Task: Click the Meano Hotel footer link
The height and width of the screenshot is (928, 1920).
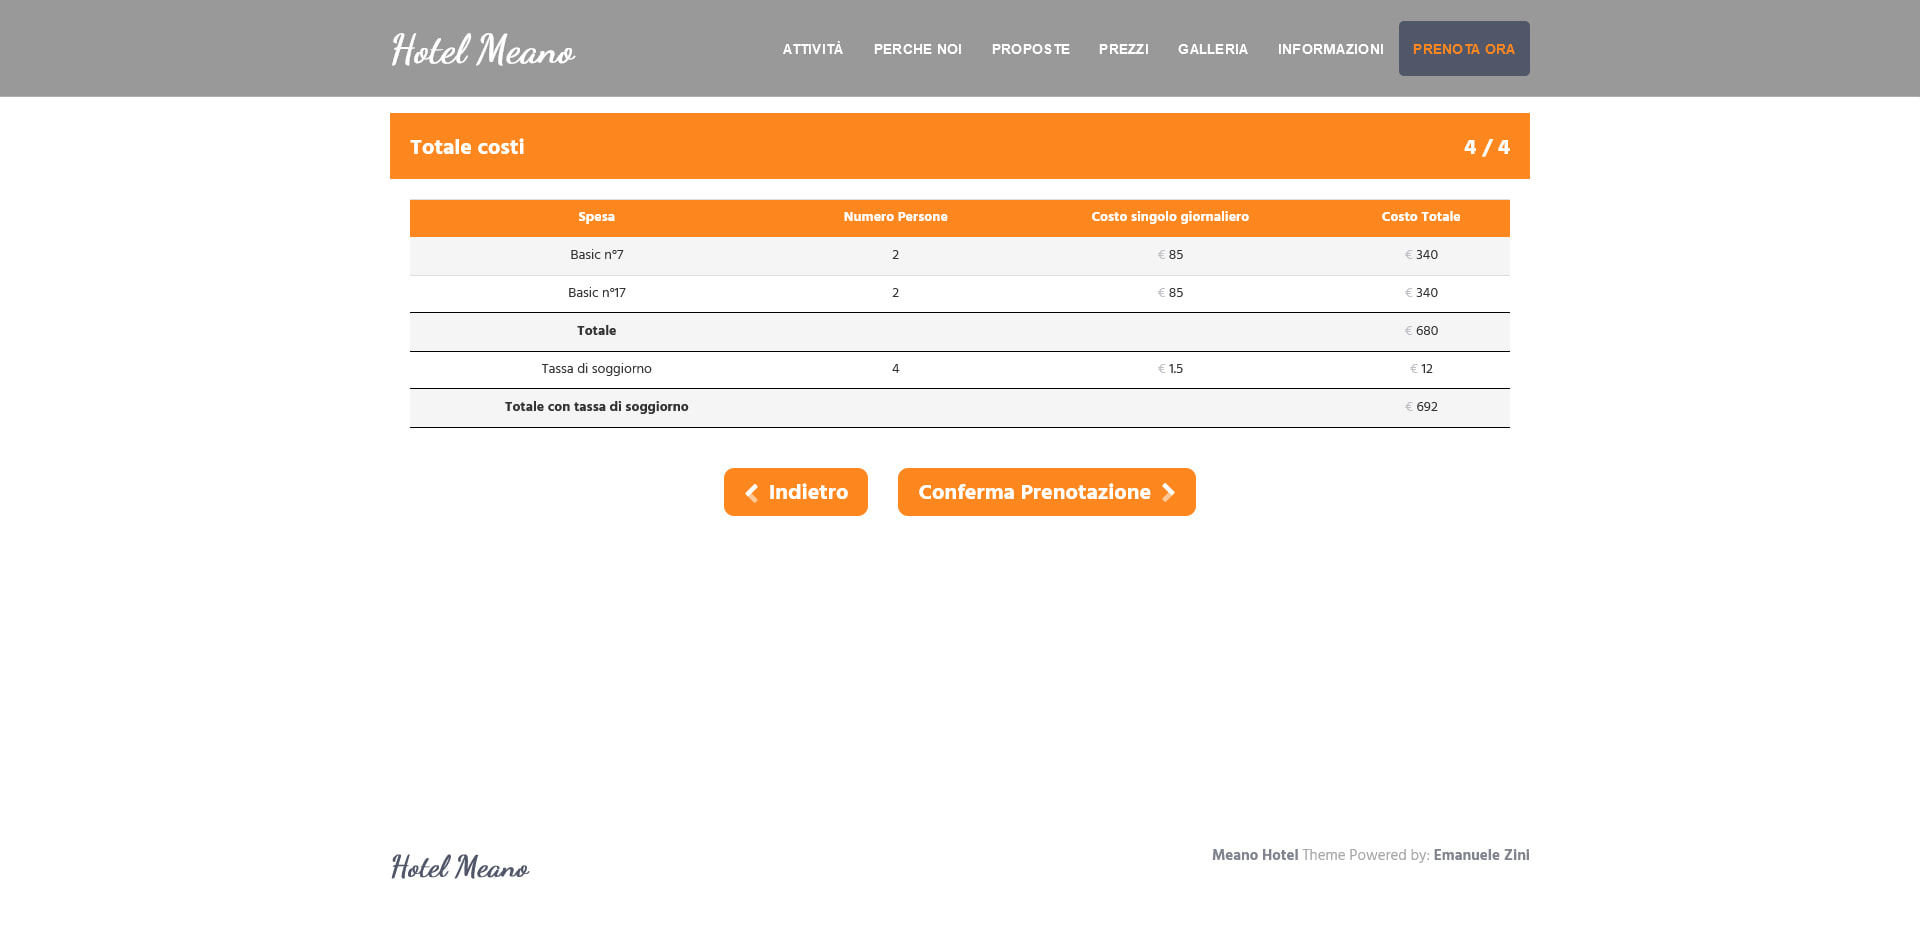Action: (1254, 855)
